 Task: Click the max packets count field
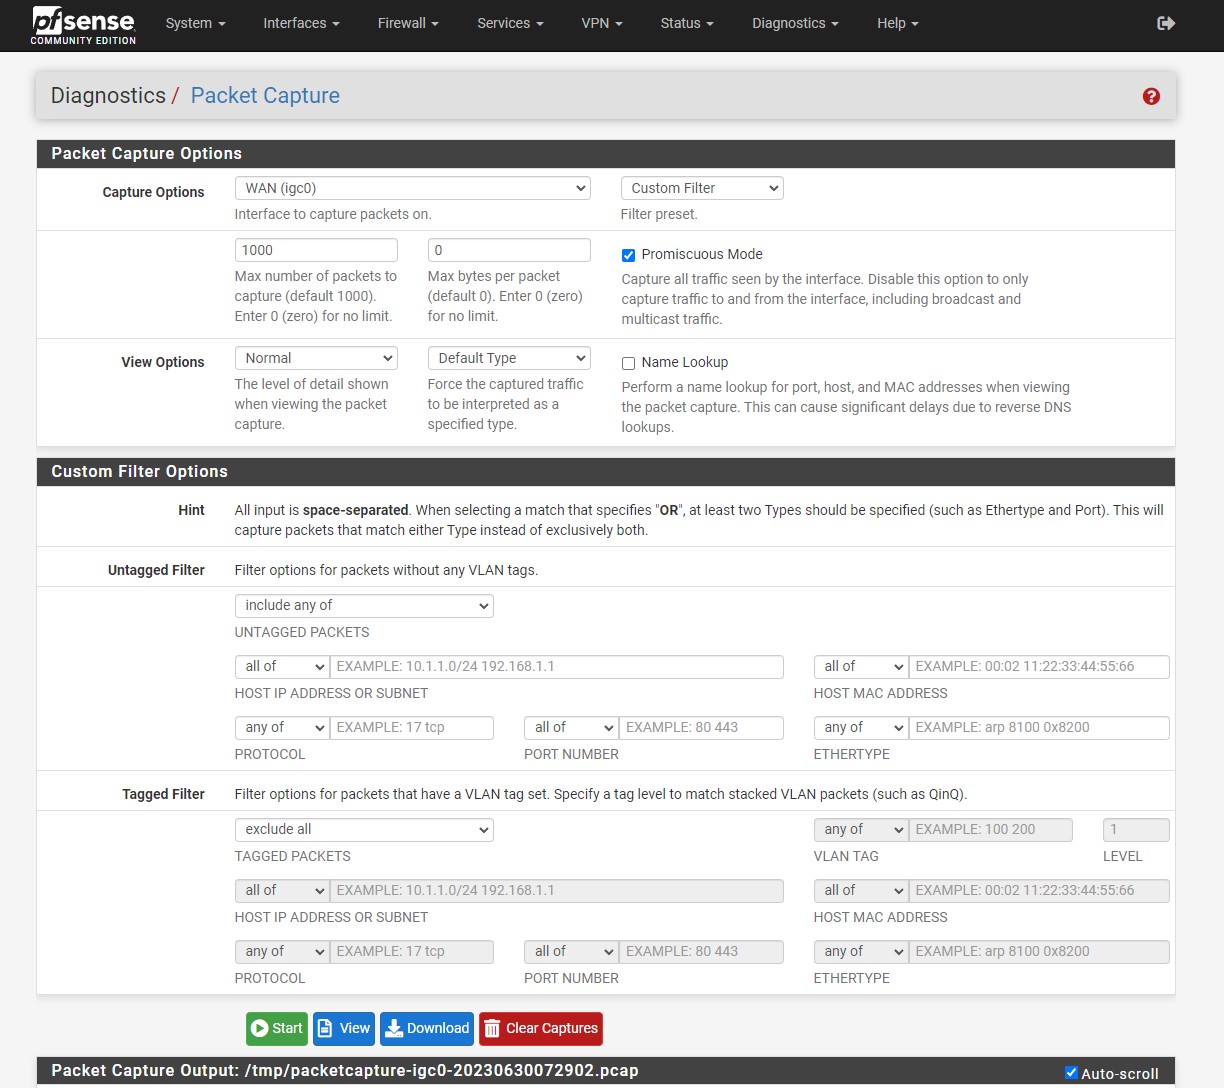point(316,250)
